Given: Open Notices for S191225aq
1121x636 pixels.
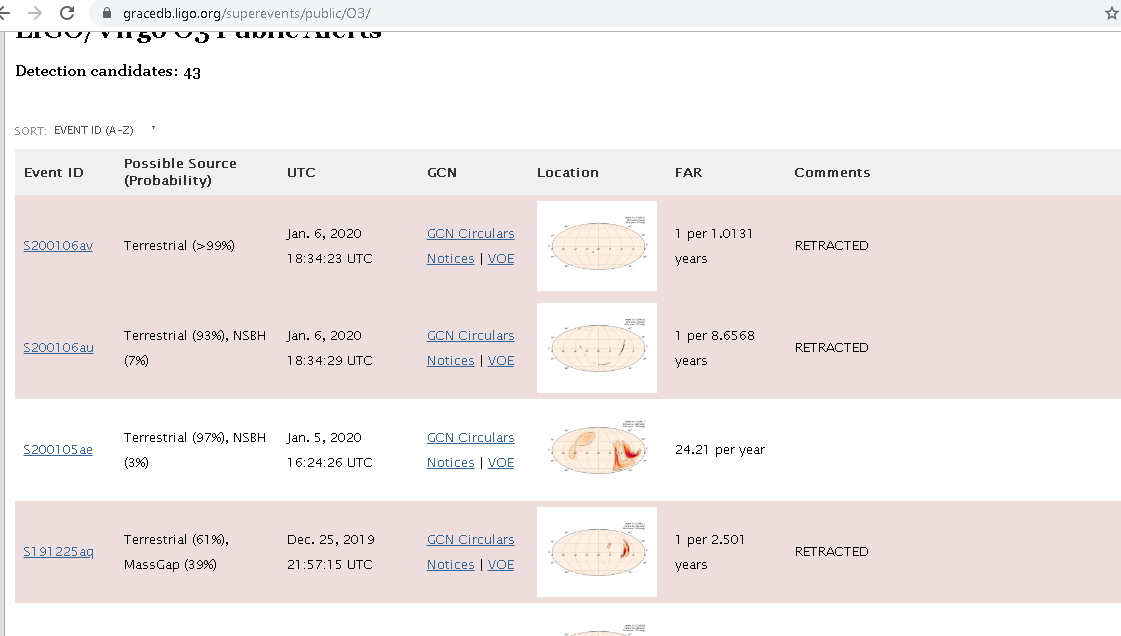Looking at the screenshot, I should point(450,565).
